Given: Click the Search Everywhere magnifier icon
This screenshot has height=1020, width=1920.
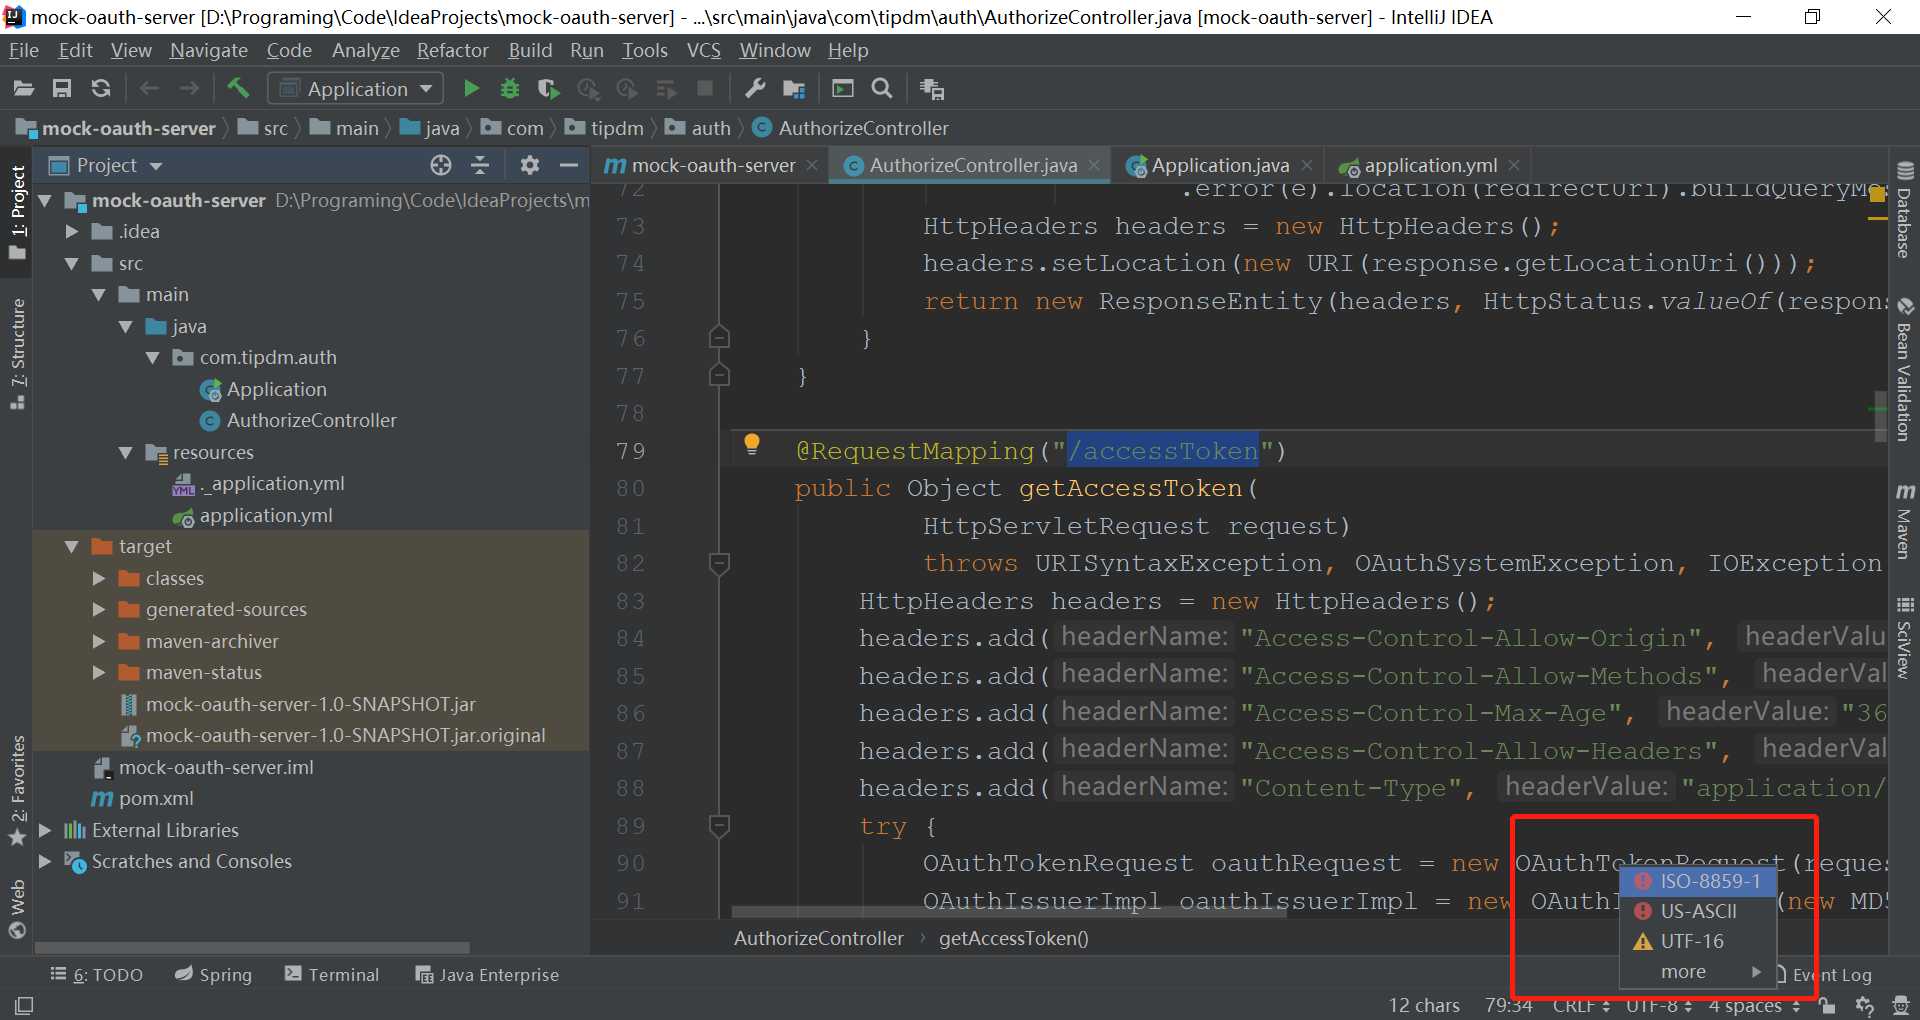Looking at the screenshot, I should (x=882, y=89).
